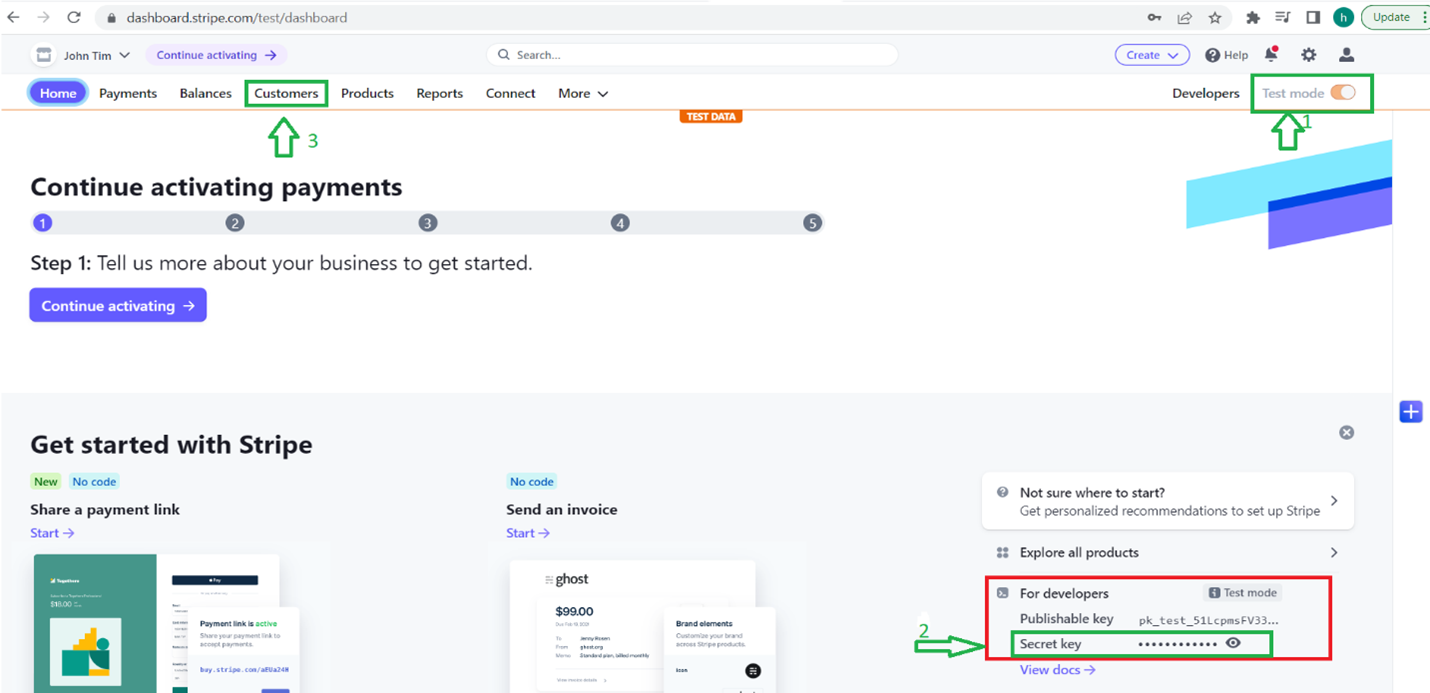The height and width of the screenshot is (693, 1430).
Task: Open the notifications bell
Action: 1271,55
